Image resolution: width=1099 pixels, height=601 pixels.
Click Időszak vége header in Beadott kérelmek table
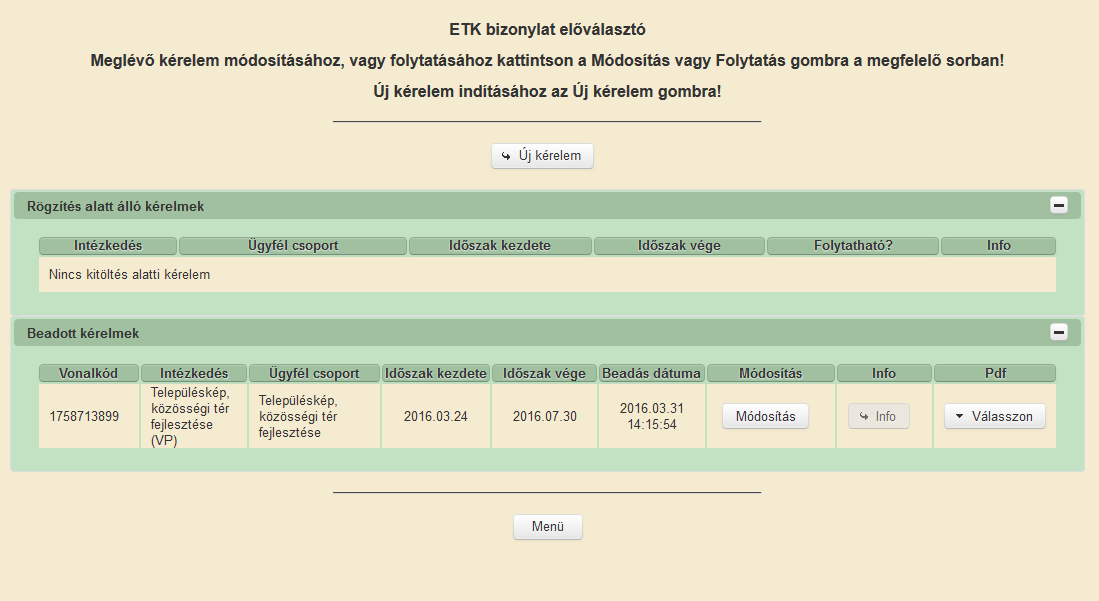545,373
